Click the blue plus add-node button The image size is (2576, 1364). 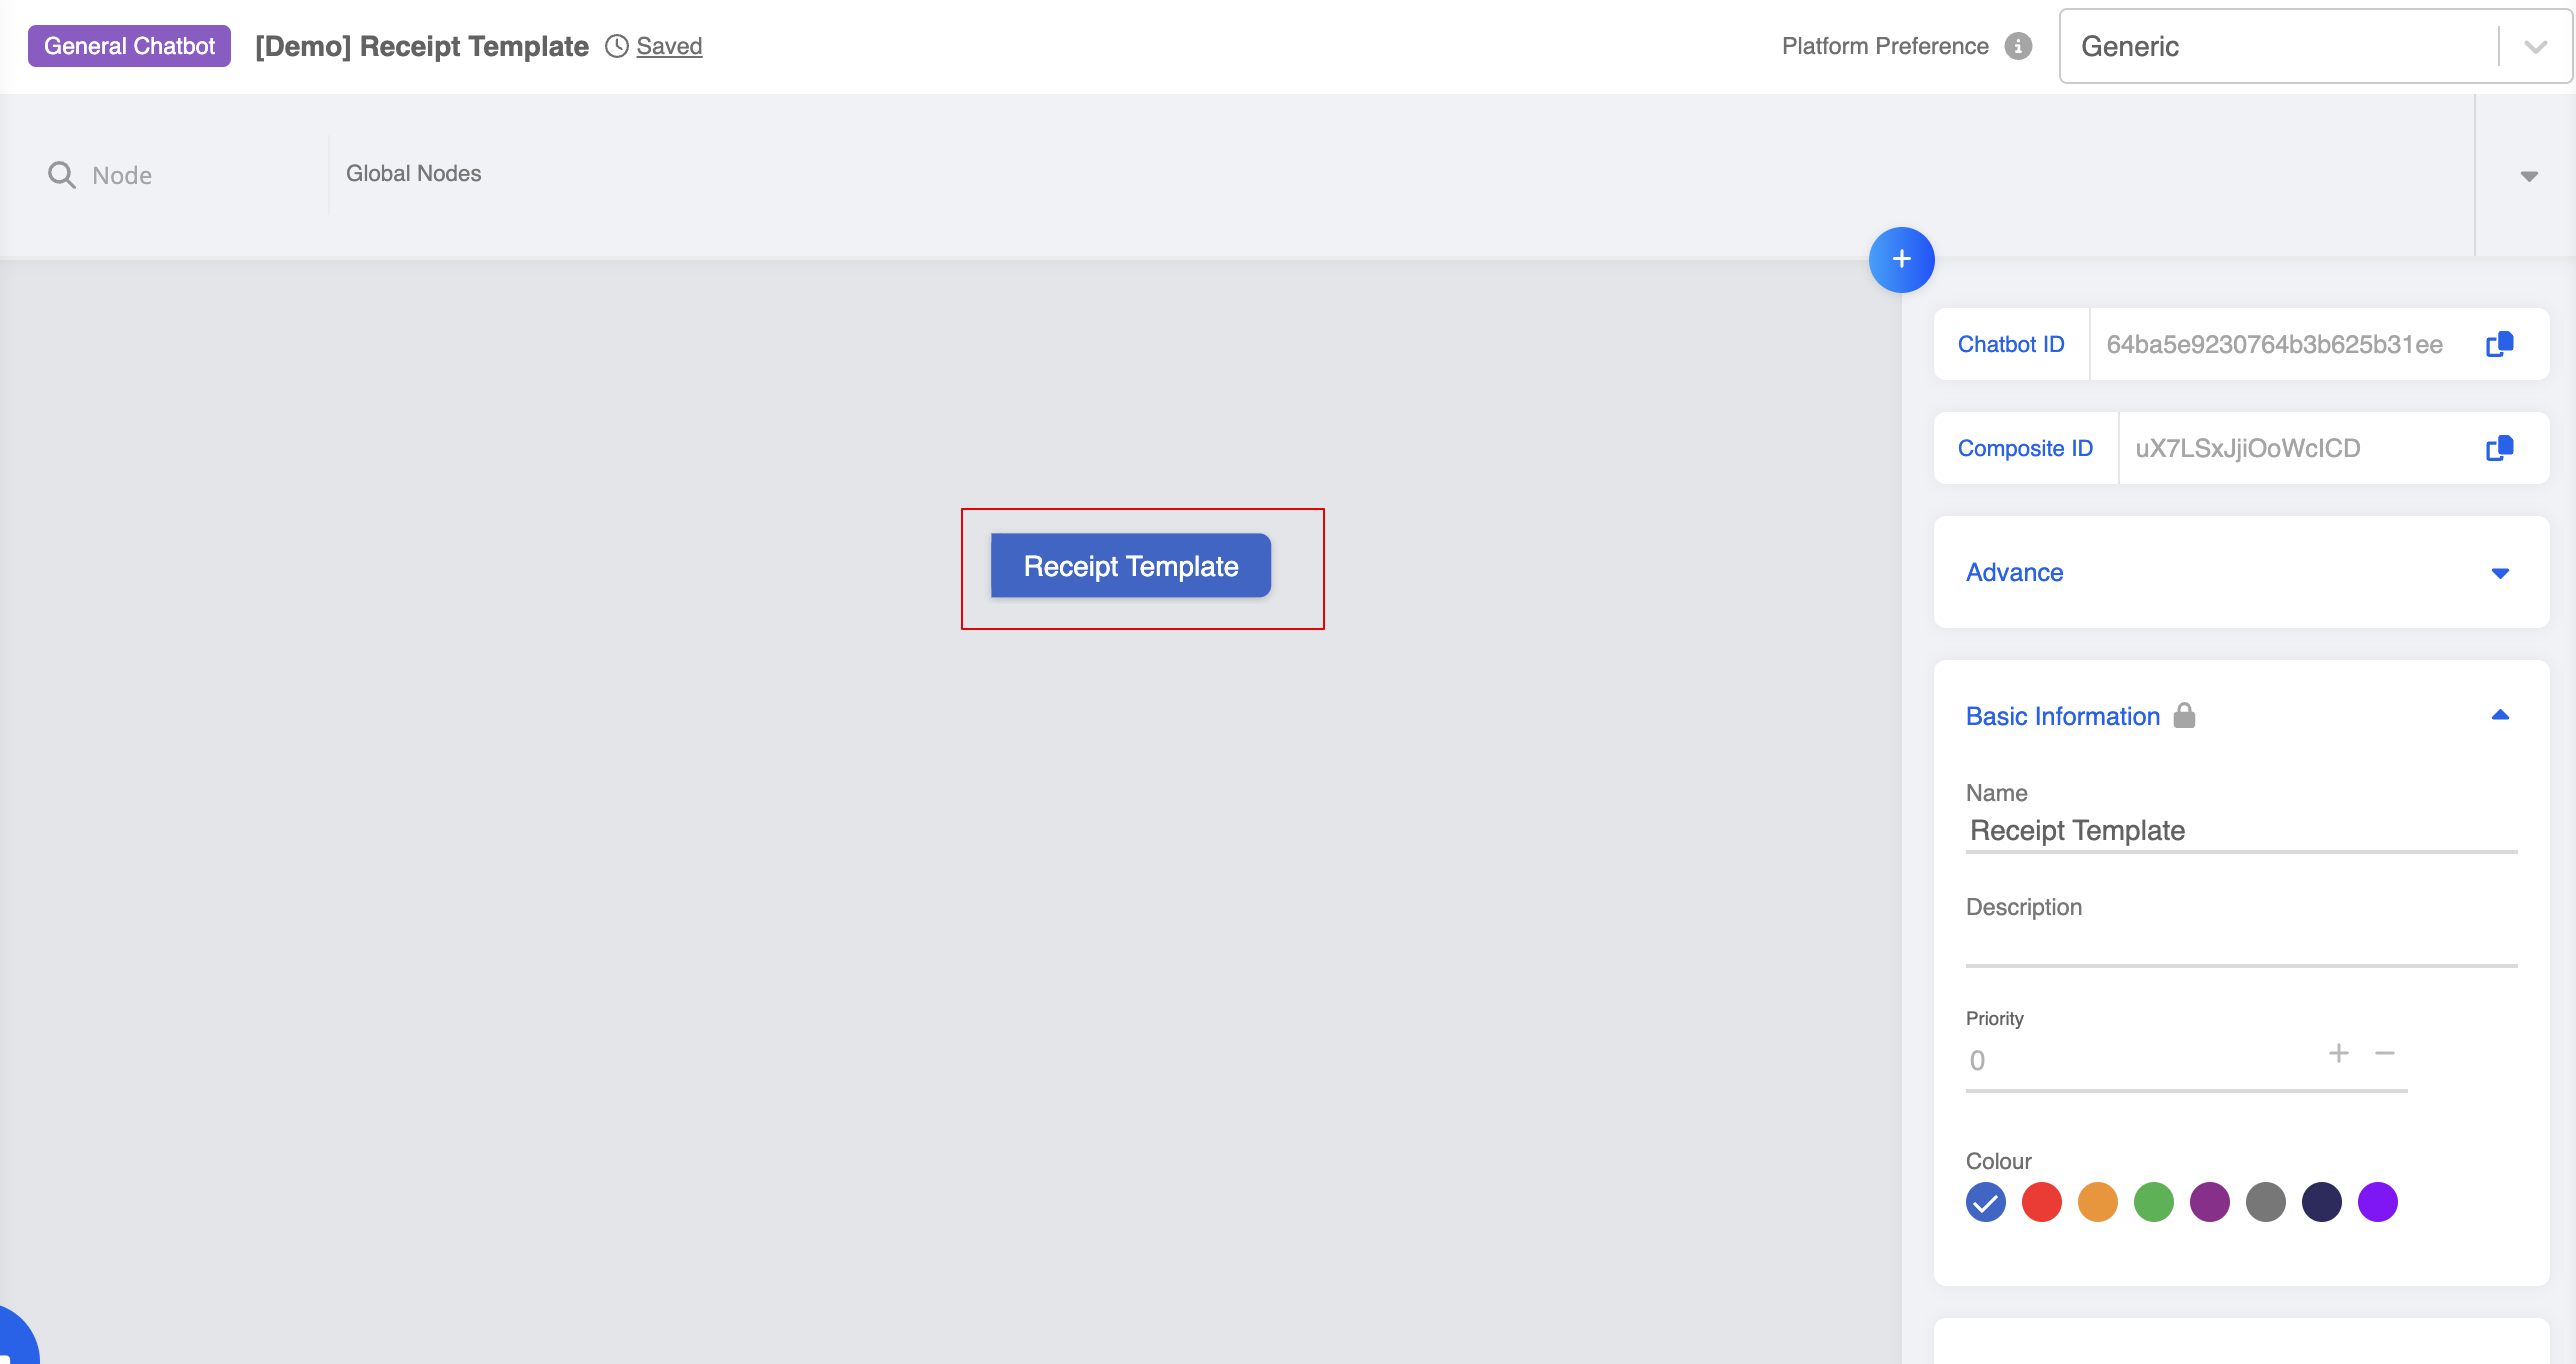1901,260
